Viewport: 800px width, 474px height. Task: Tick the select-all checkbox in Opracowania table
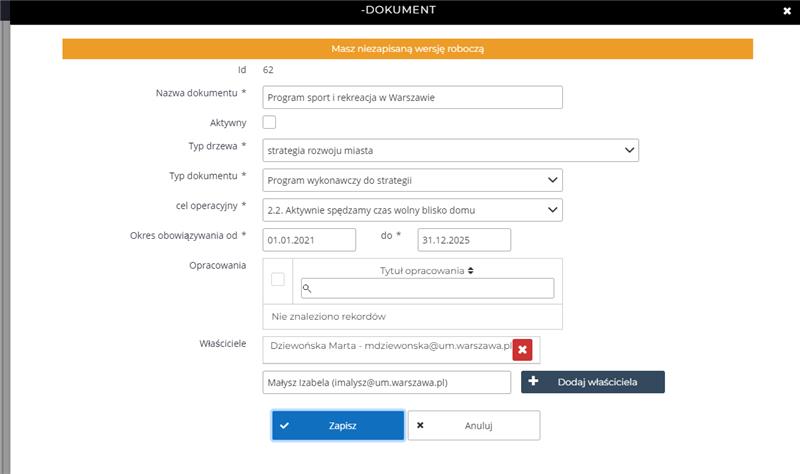tap(278, 279)
